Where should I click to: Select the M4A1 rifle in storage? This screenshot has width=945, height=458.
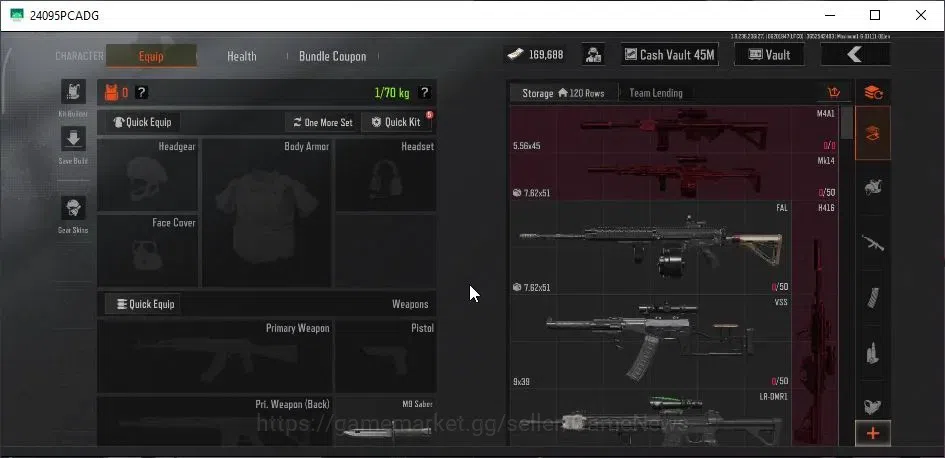pyautogui.click(x=674, y=130)
